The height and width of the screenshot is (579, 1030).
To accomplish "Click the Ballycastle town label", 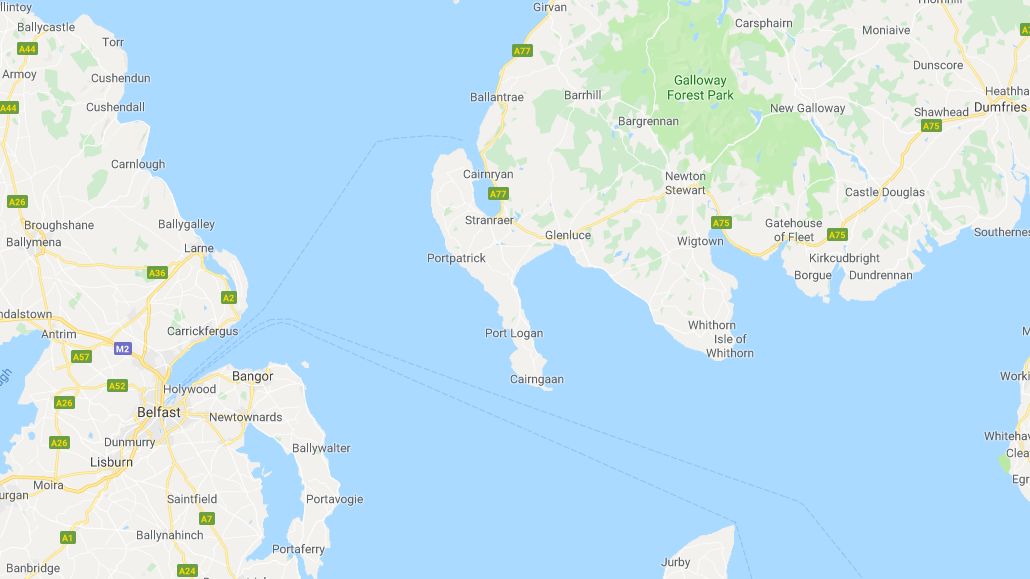I will [x=46, y=28].
